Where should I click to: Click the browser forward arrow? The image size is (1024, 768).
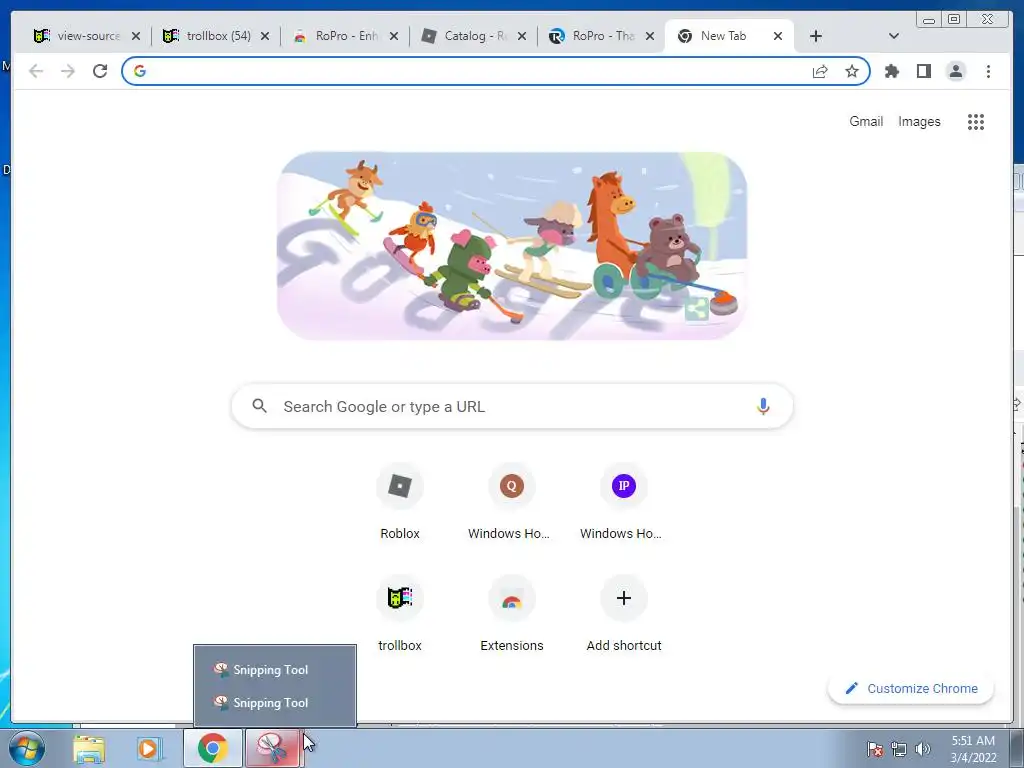[68, 71]
